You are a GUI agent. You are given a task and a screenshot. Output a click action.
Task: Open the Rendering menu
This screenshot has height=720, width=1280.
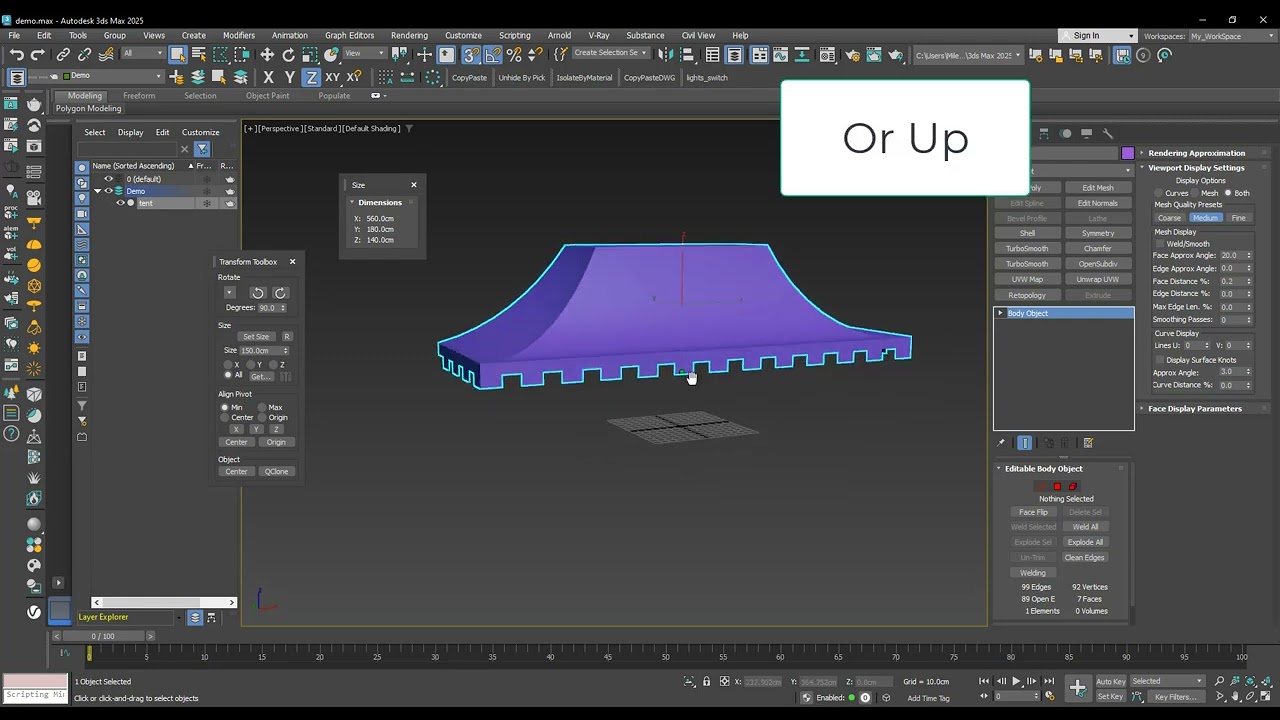pos(409,35)
